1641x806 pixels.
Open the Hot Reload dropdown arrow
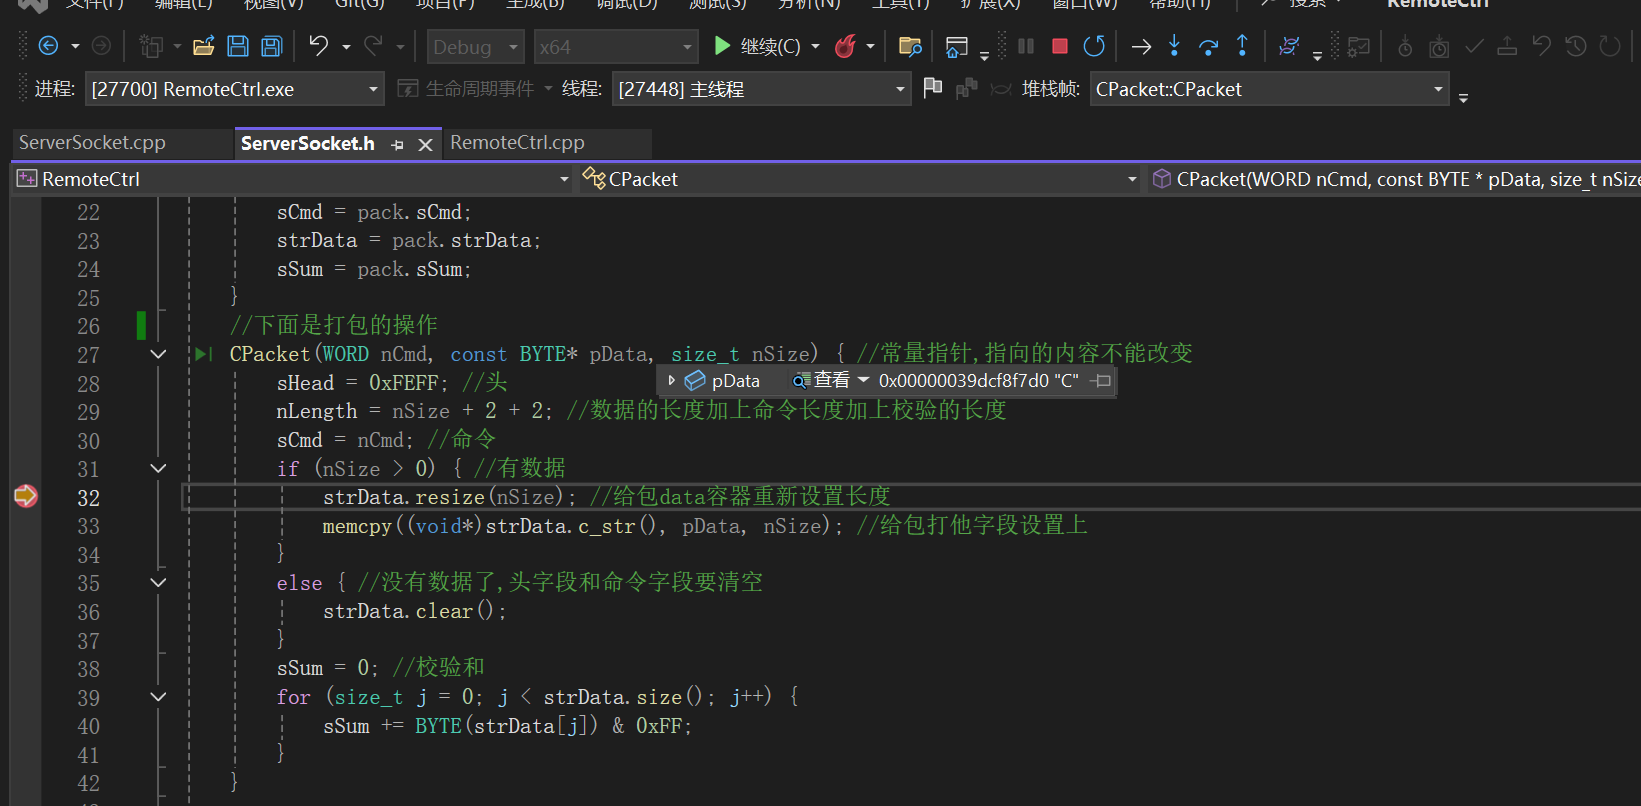[870, 47]
